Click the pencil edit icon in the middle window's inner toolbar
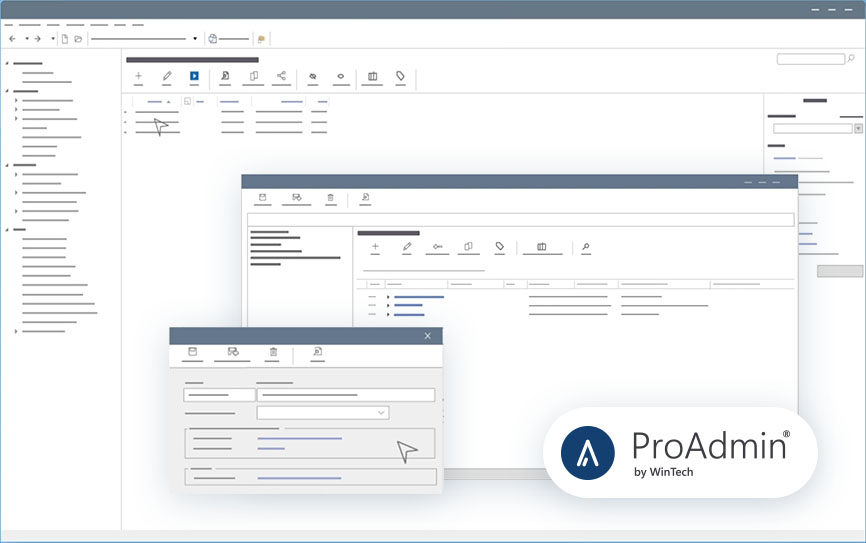This screenshot has height=543, width=866. 407,246
